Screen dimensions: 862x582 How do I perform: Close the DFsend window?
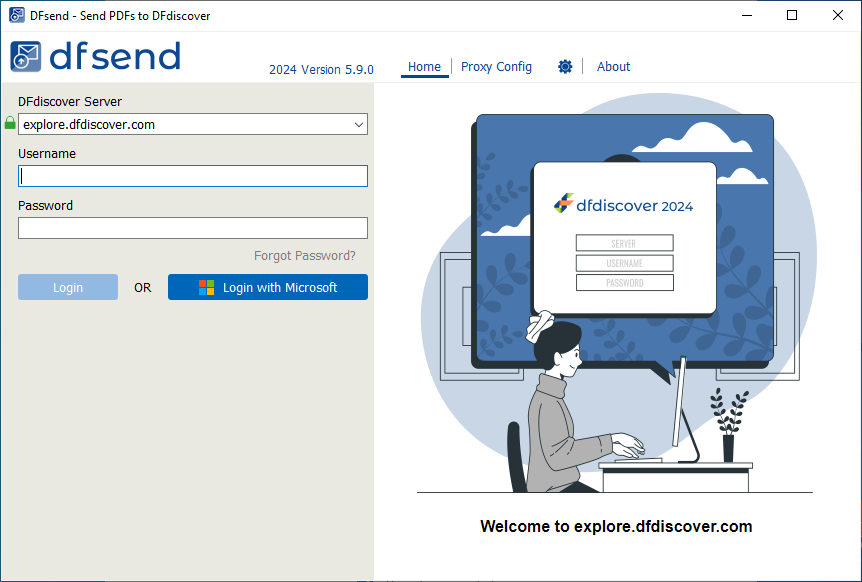point(838,15)
